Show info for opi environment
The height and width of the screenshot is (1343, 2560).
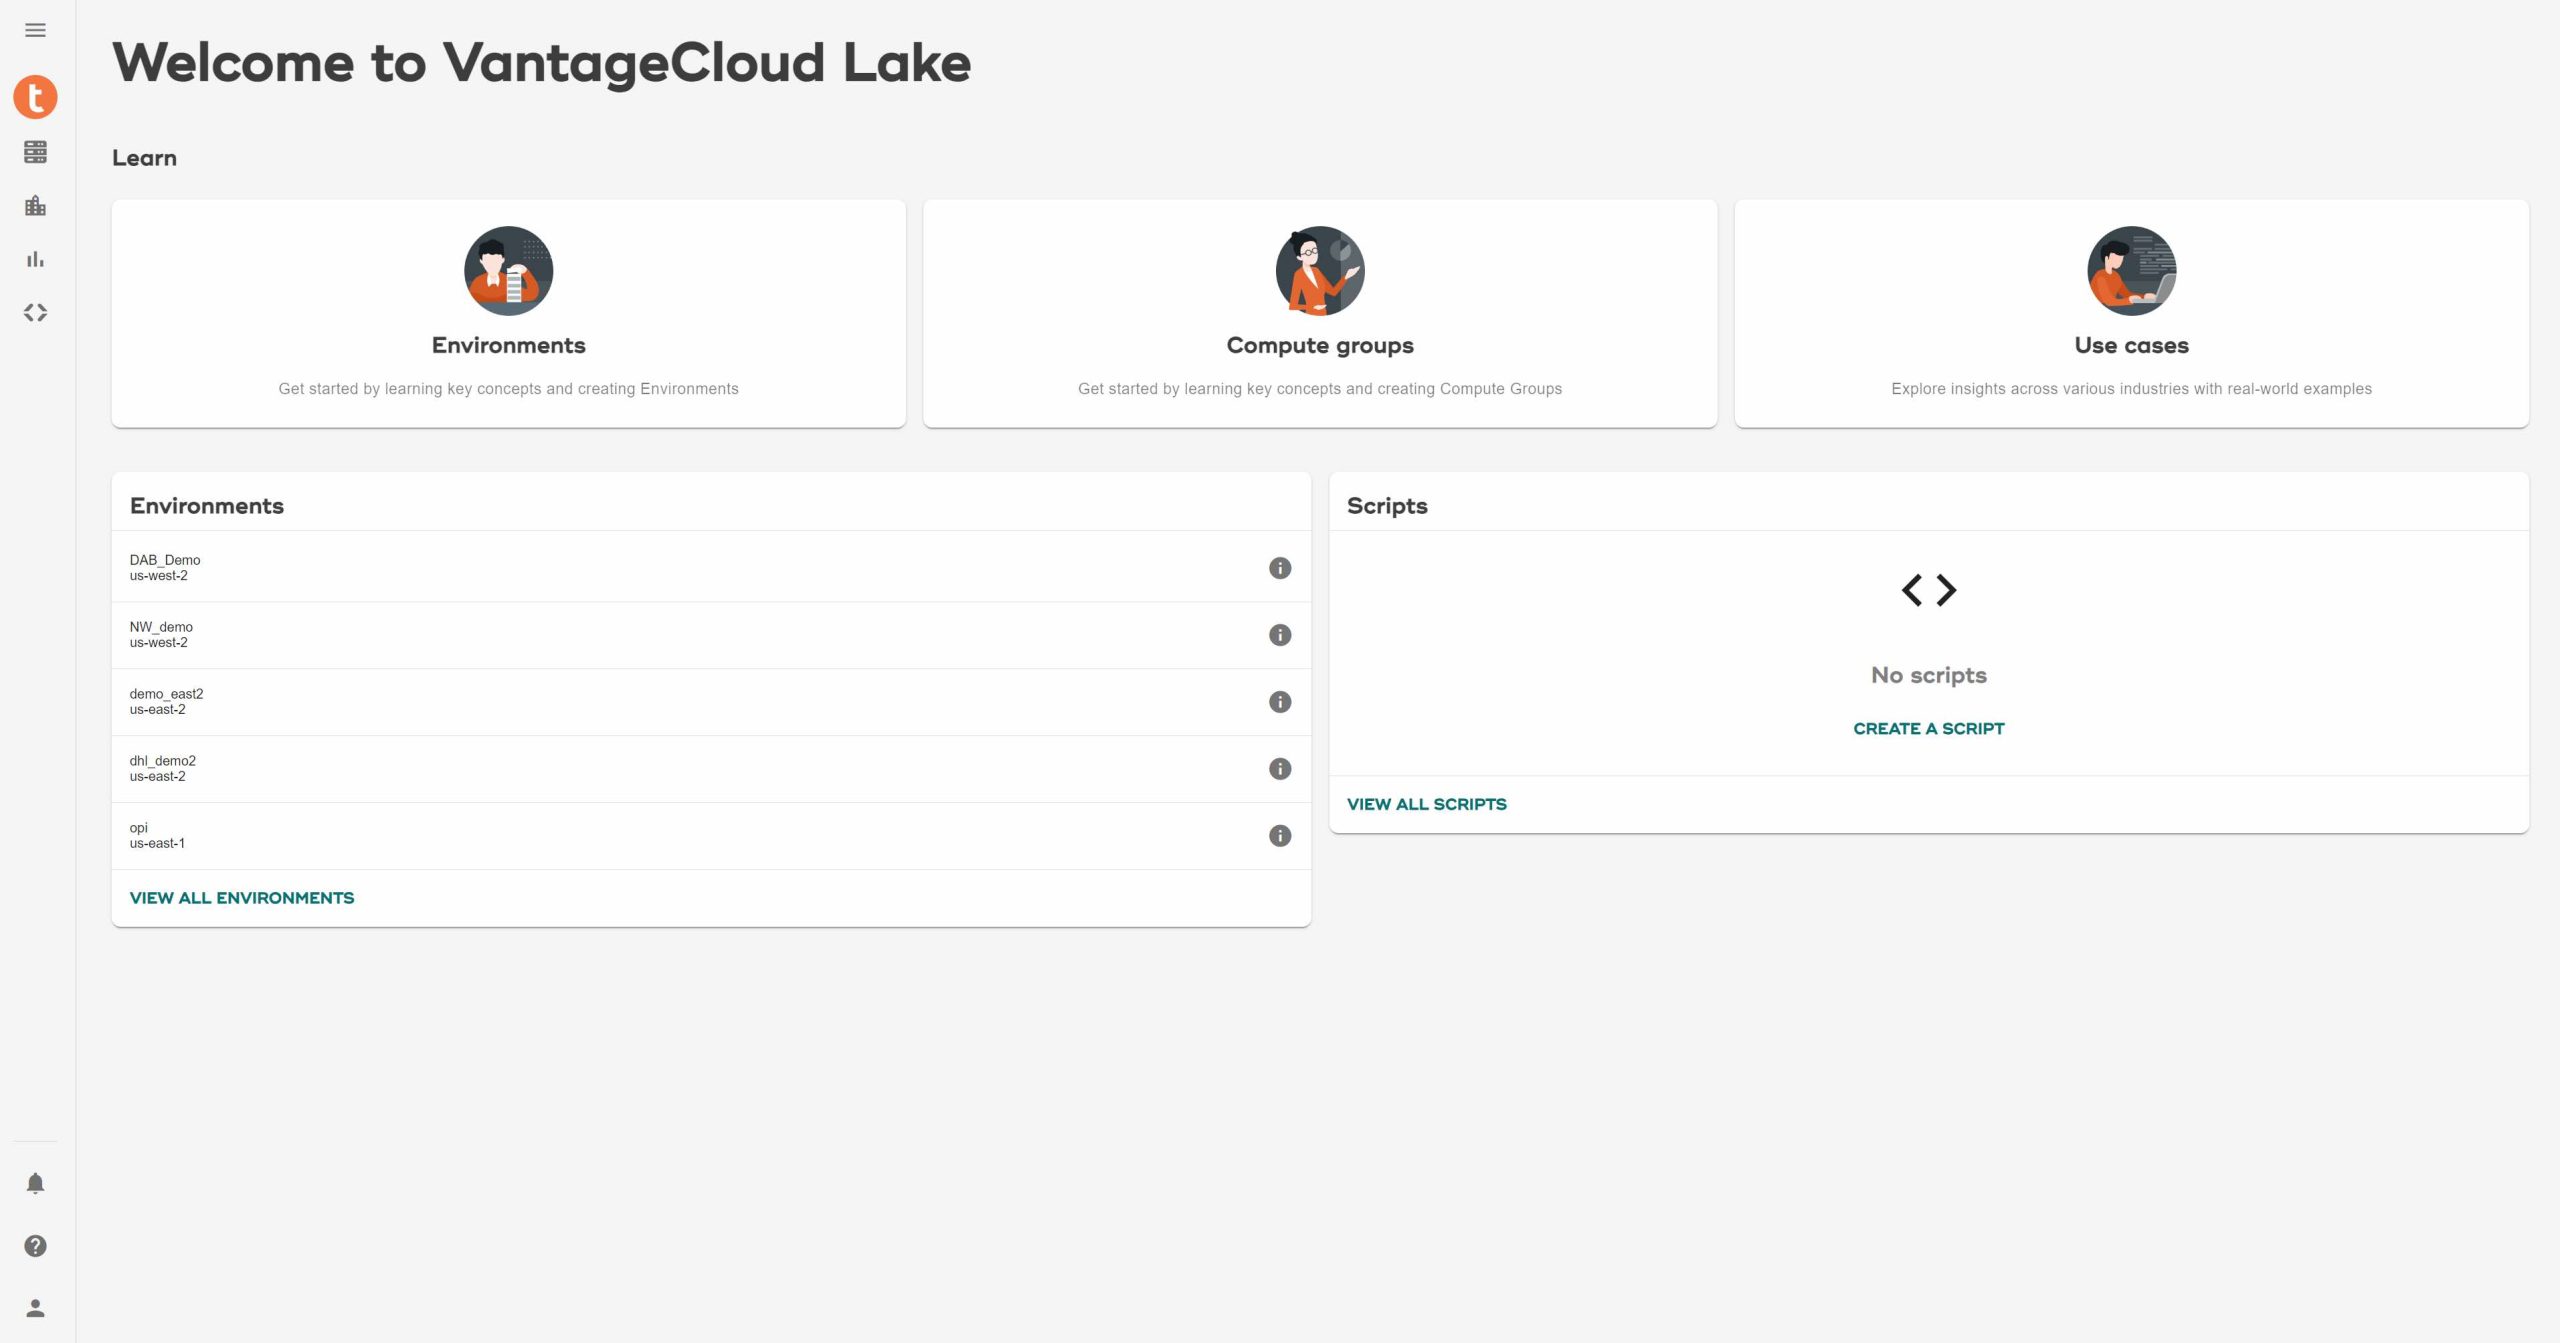pyautogui.click(x=1279, y=836)
